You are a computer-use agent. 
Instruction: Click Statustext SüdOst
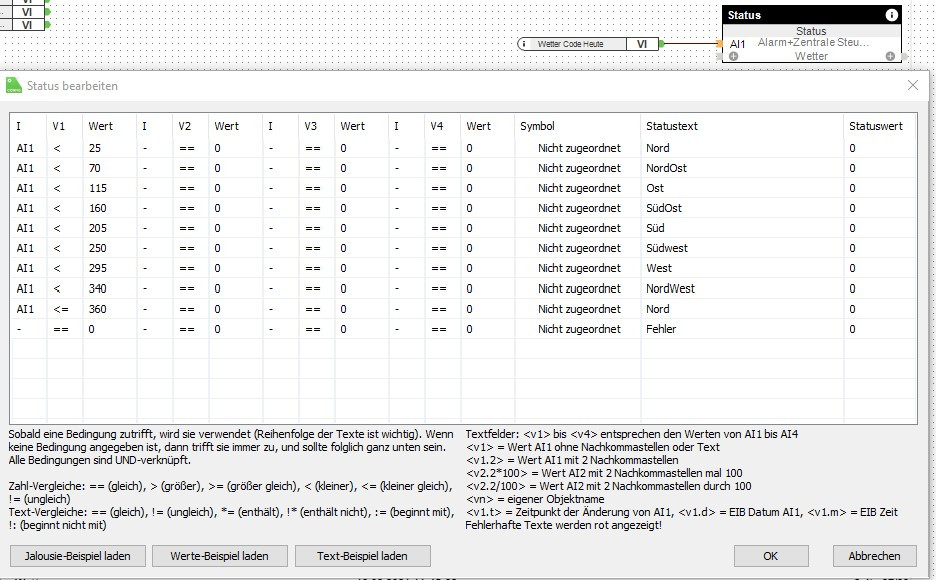pos(664,208)
